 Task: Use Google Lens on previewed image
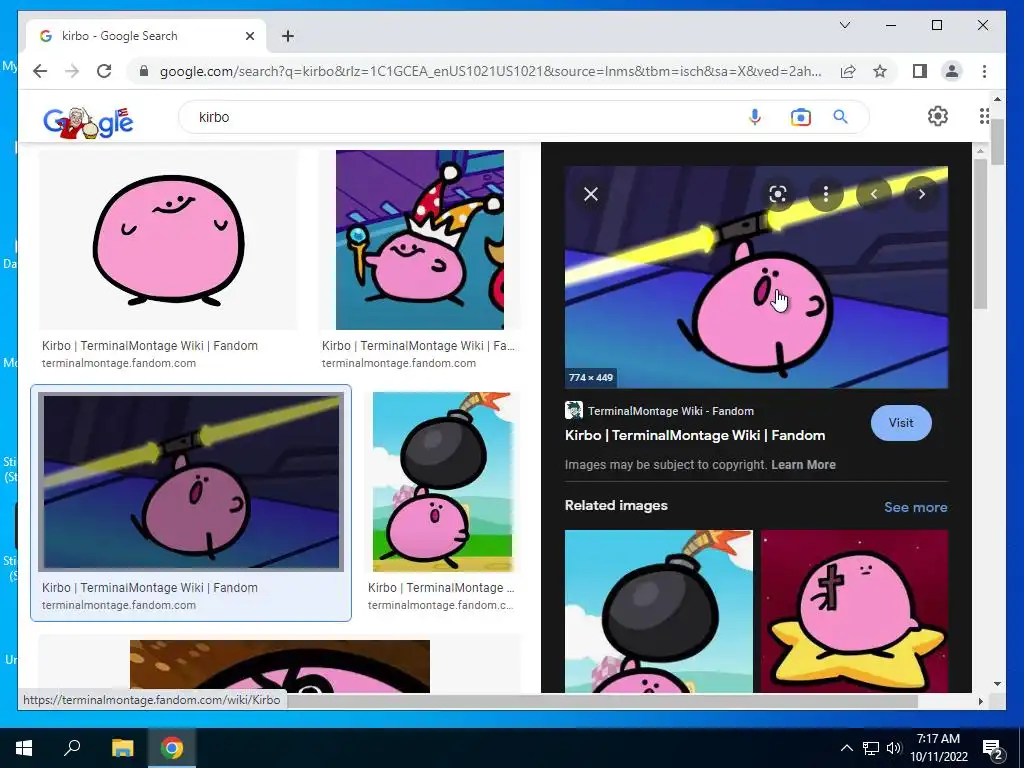point(777,194)
